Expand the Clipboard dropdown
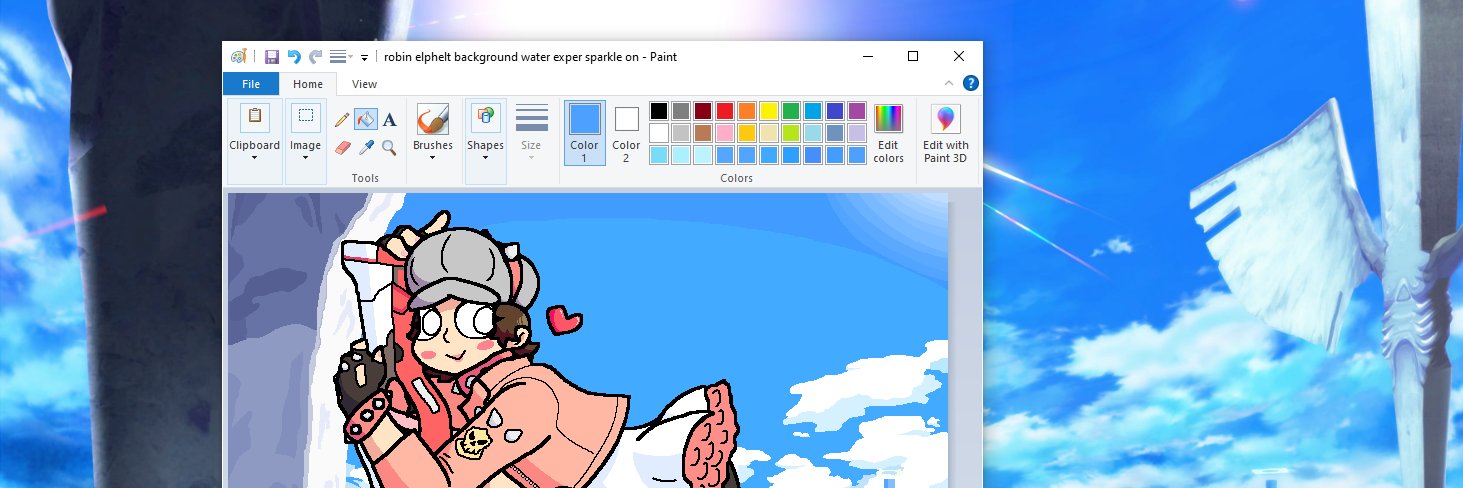This screenshot has height=488, width=1463. tap(255, 157)
